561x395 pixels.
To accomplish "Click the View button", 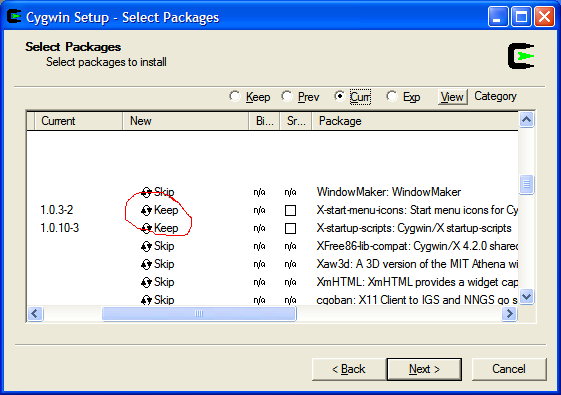I will pyautogui.click(x=452, y=97).
